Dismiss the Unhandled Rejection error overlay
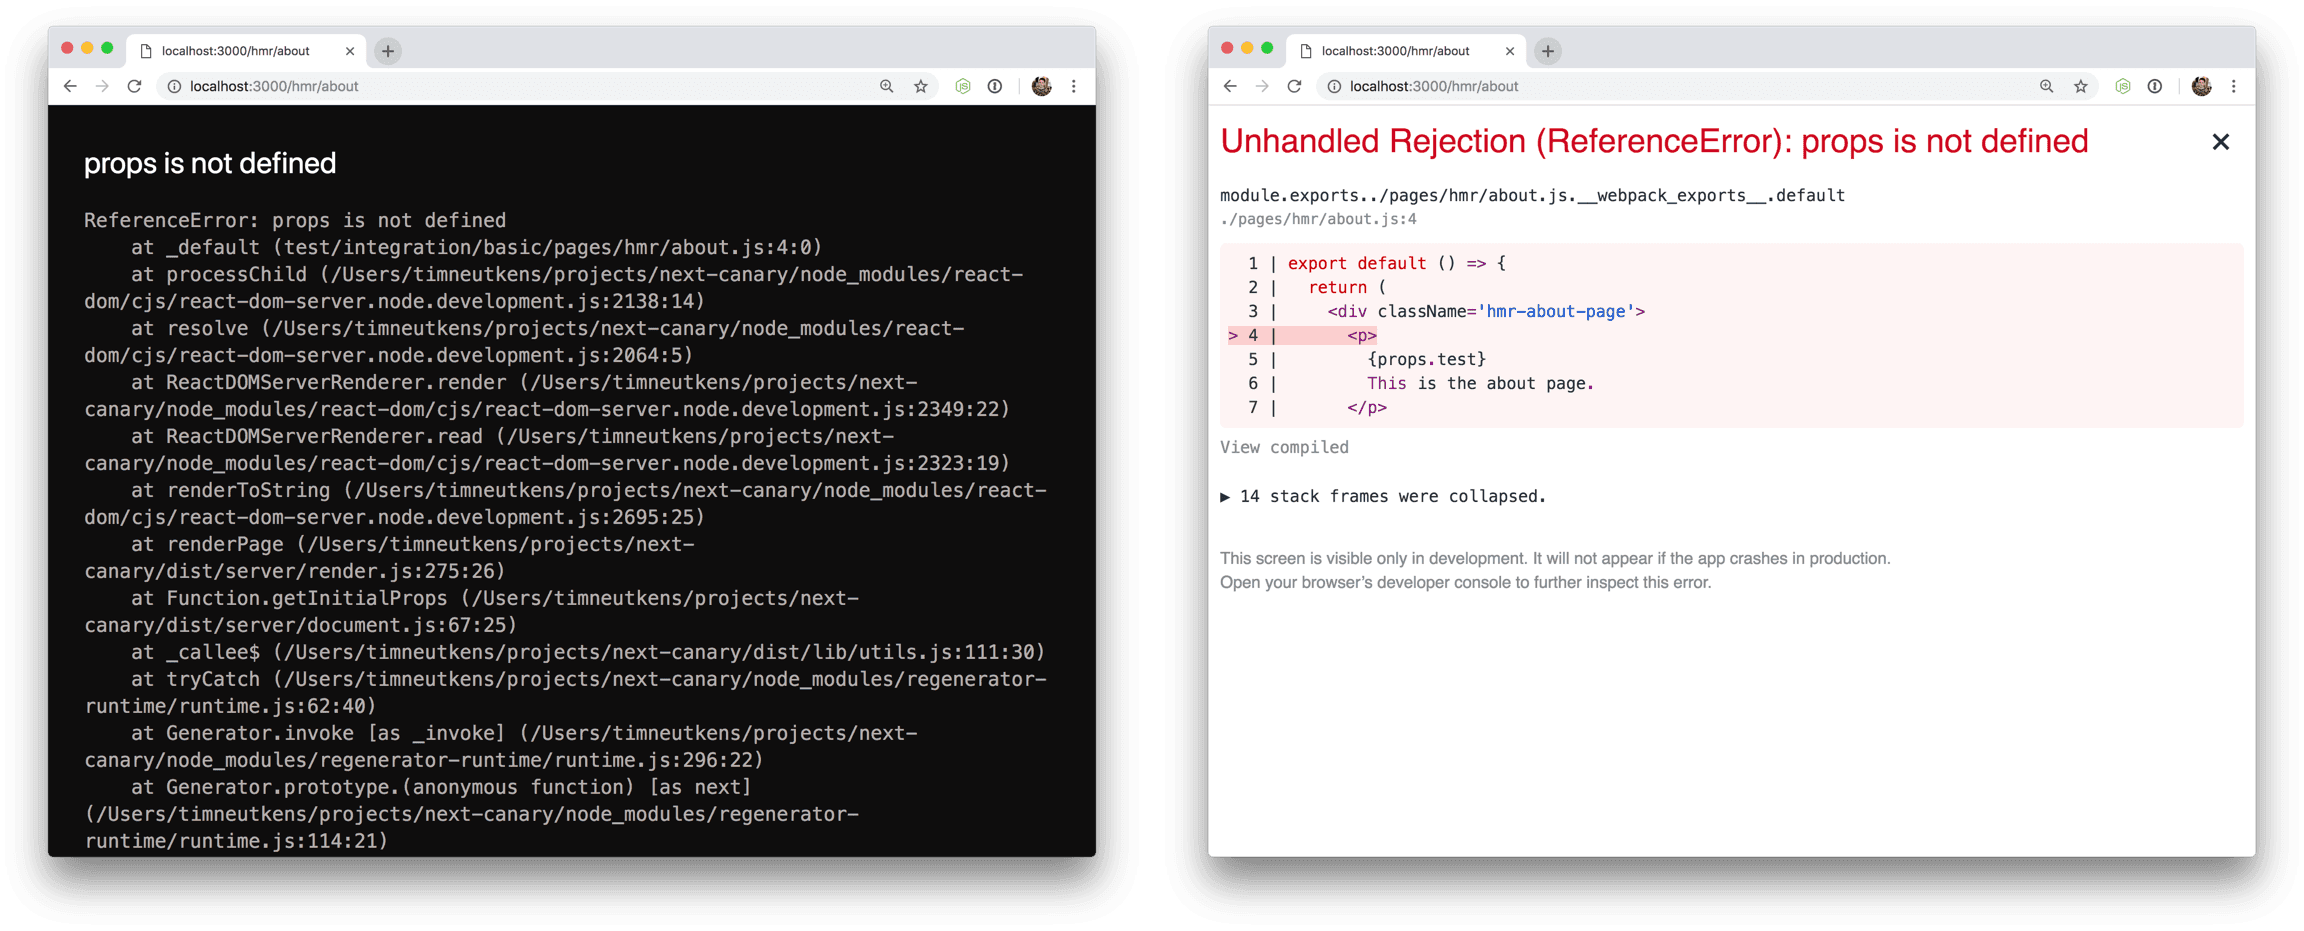Viewport: 2304px width, 931px height. [x=2220, y=141]
